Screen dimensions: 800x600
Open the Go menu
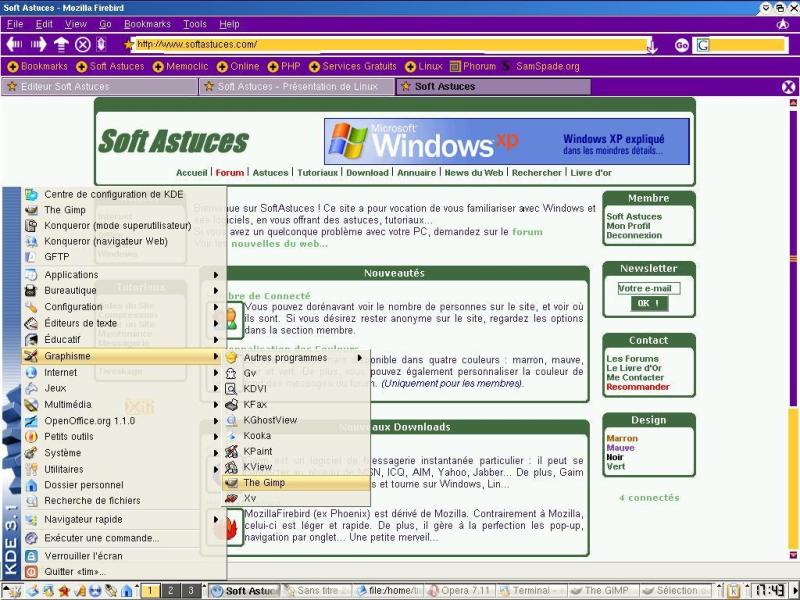pyautogui.click(x=105, y=24)
